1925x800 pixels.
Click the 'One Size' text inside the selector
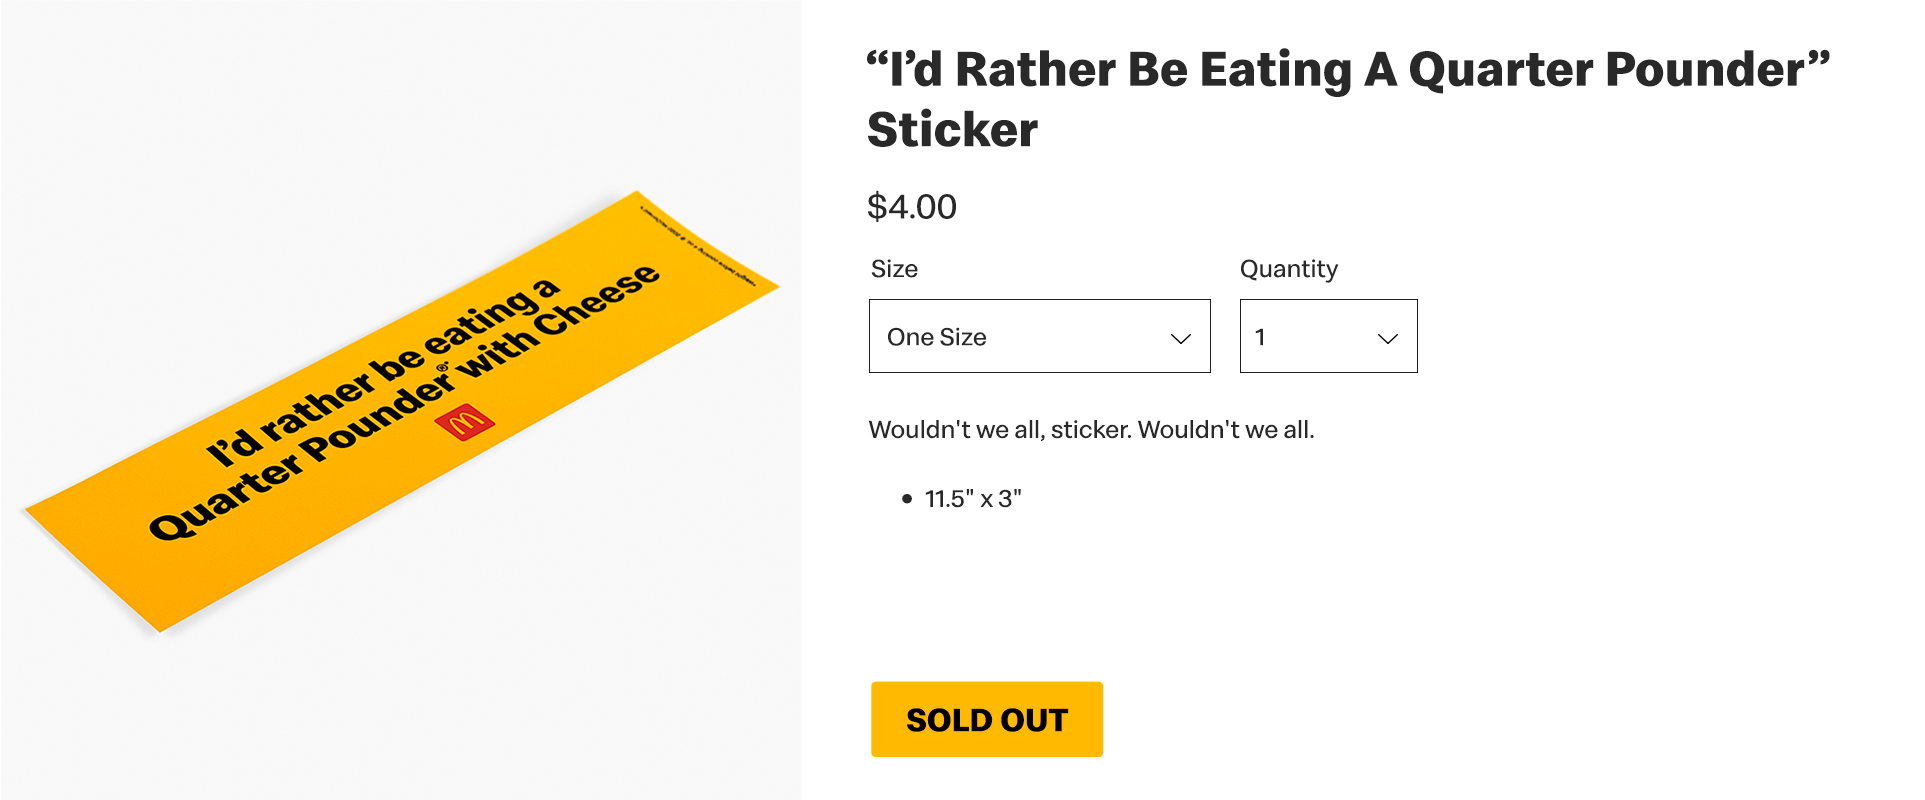pos(937,337)
